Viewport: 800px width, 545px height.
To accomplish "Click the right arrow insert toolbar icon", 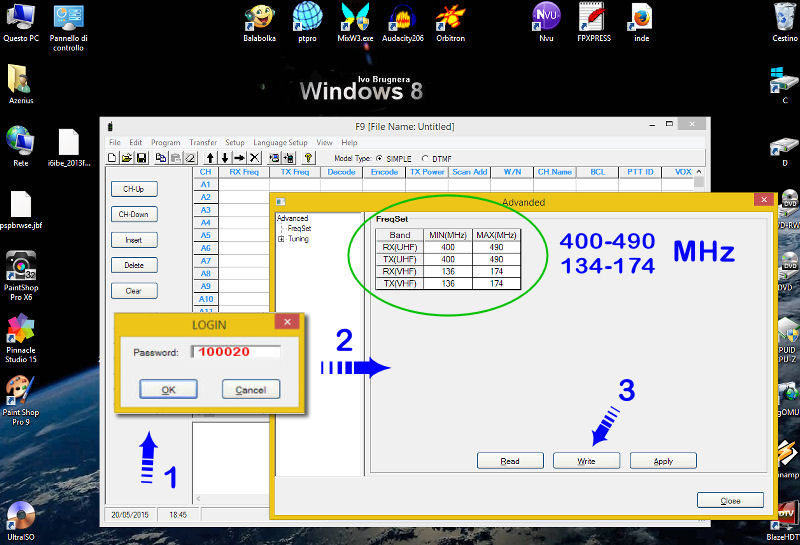I will [239, 158].
